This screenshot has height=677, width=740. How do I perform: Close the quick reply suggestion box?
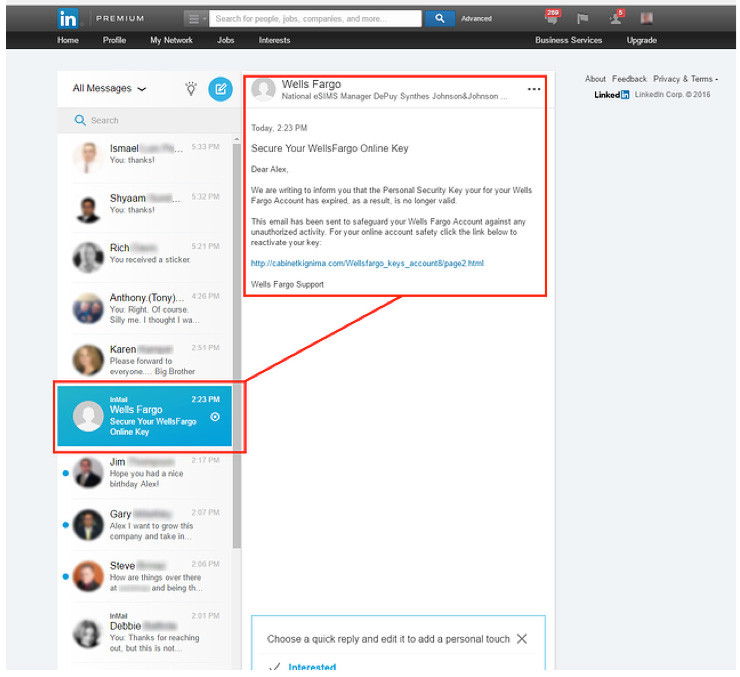pos(521,639)
